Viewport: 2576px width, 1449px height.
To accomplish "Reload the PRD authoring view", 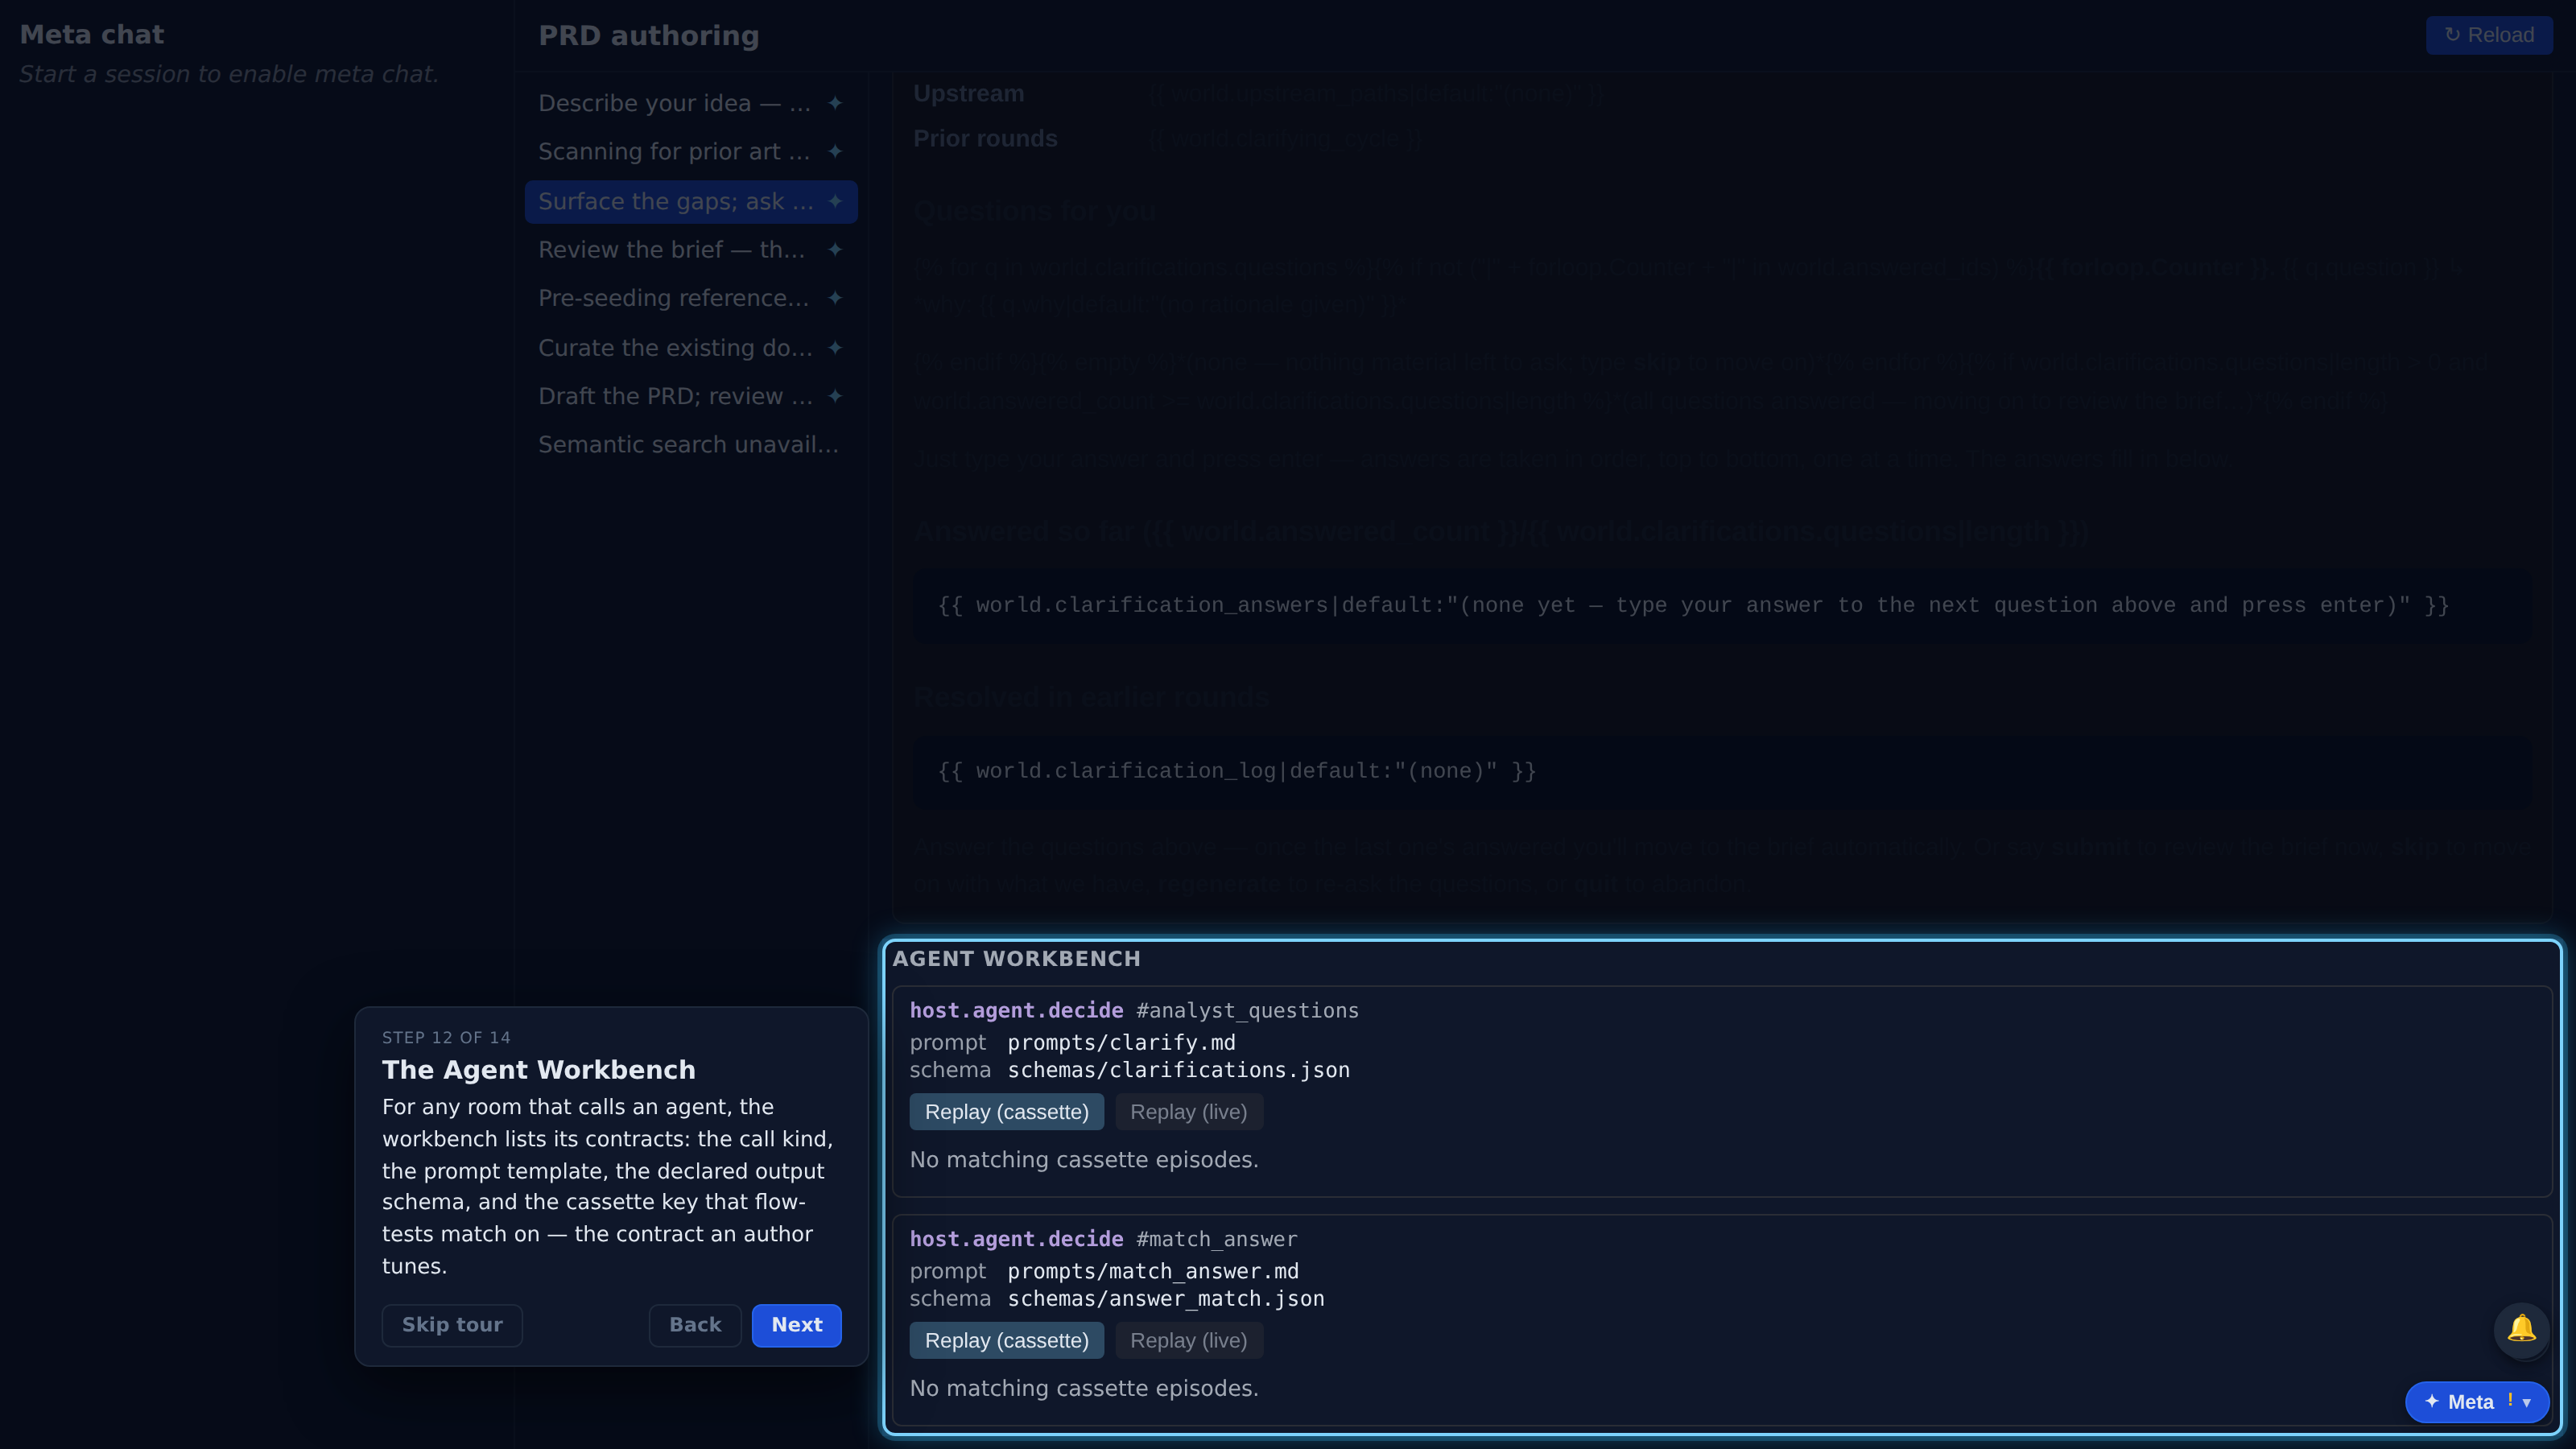I will coord(2489,35).
